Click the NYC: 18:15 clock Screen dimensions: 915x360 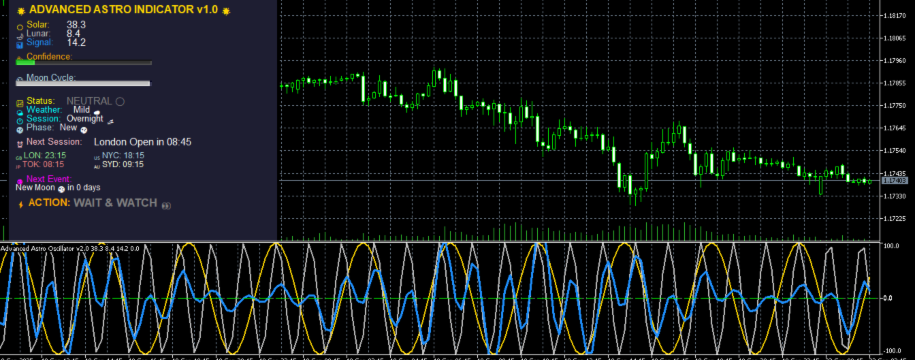point(123,155)
